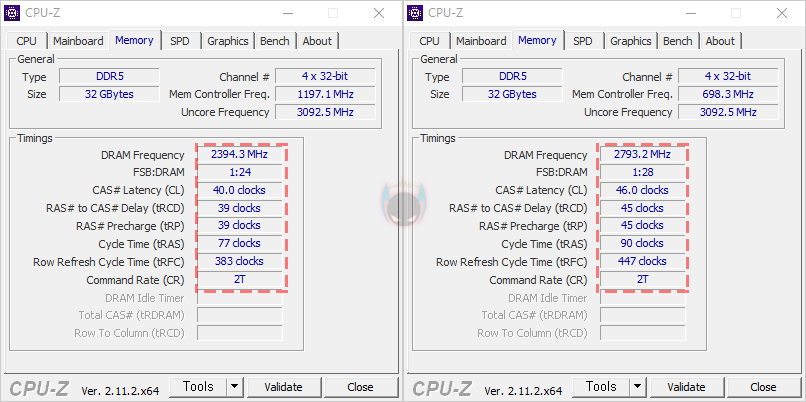806x402 pixels.
Task: Click Channel # 4 x 32-bit in right window
Action: click(x=728, y=77)
